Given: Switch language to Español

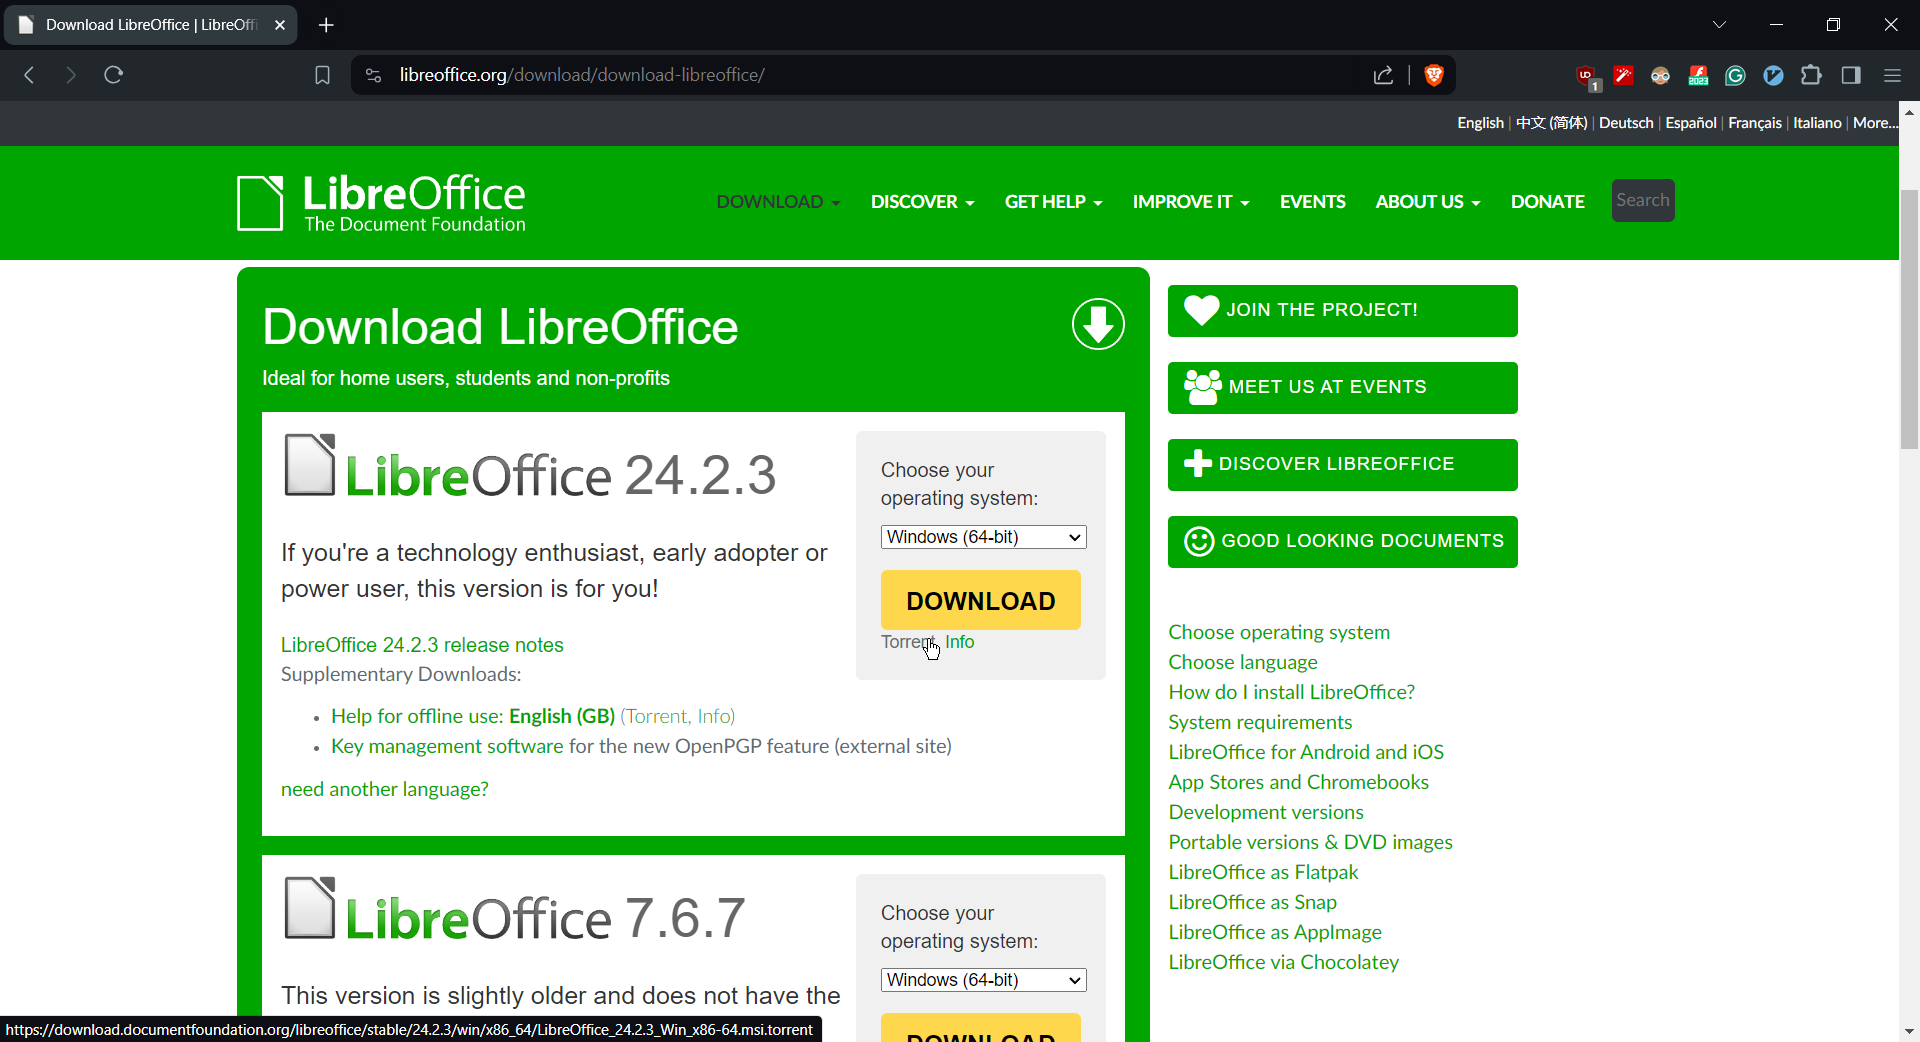Looking at the screenshot, I should 1691,123.
